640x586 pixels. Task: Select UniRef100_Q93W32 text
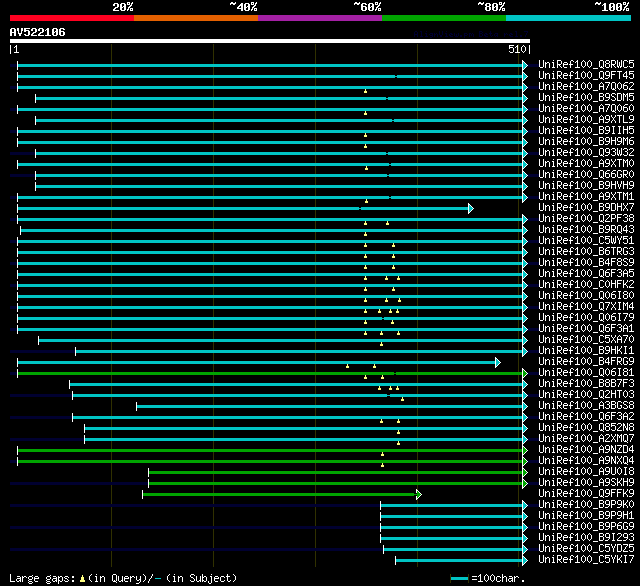click(586, 153)
